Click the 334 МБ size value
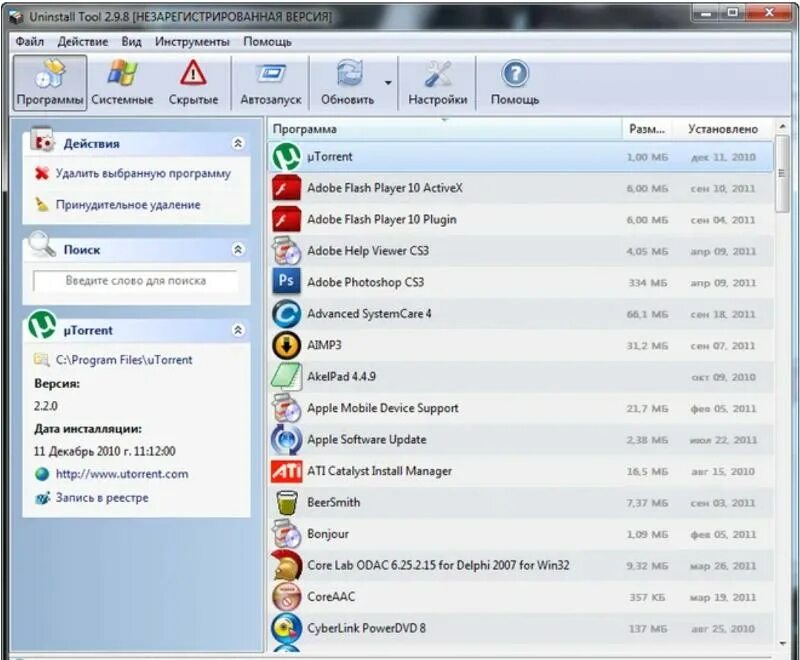The width and height of the screenshot is (800, 660). pyautogui.click(x=647, y=283)
